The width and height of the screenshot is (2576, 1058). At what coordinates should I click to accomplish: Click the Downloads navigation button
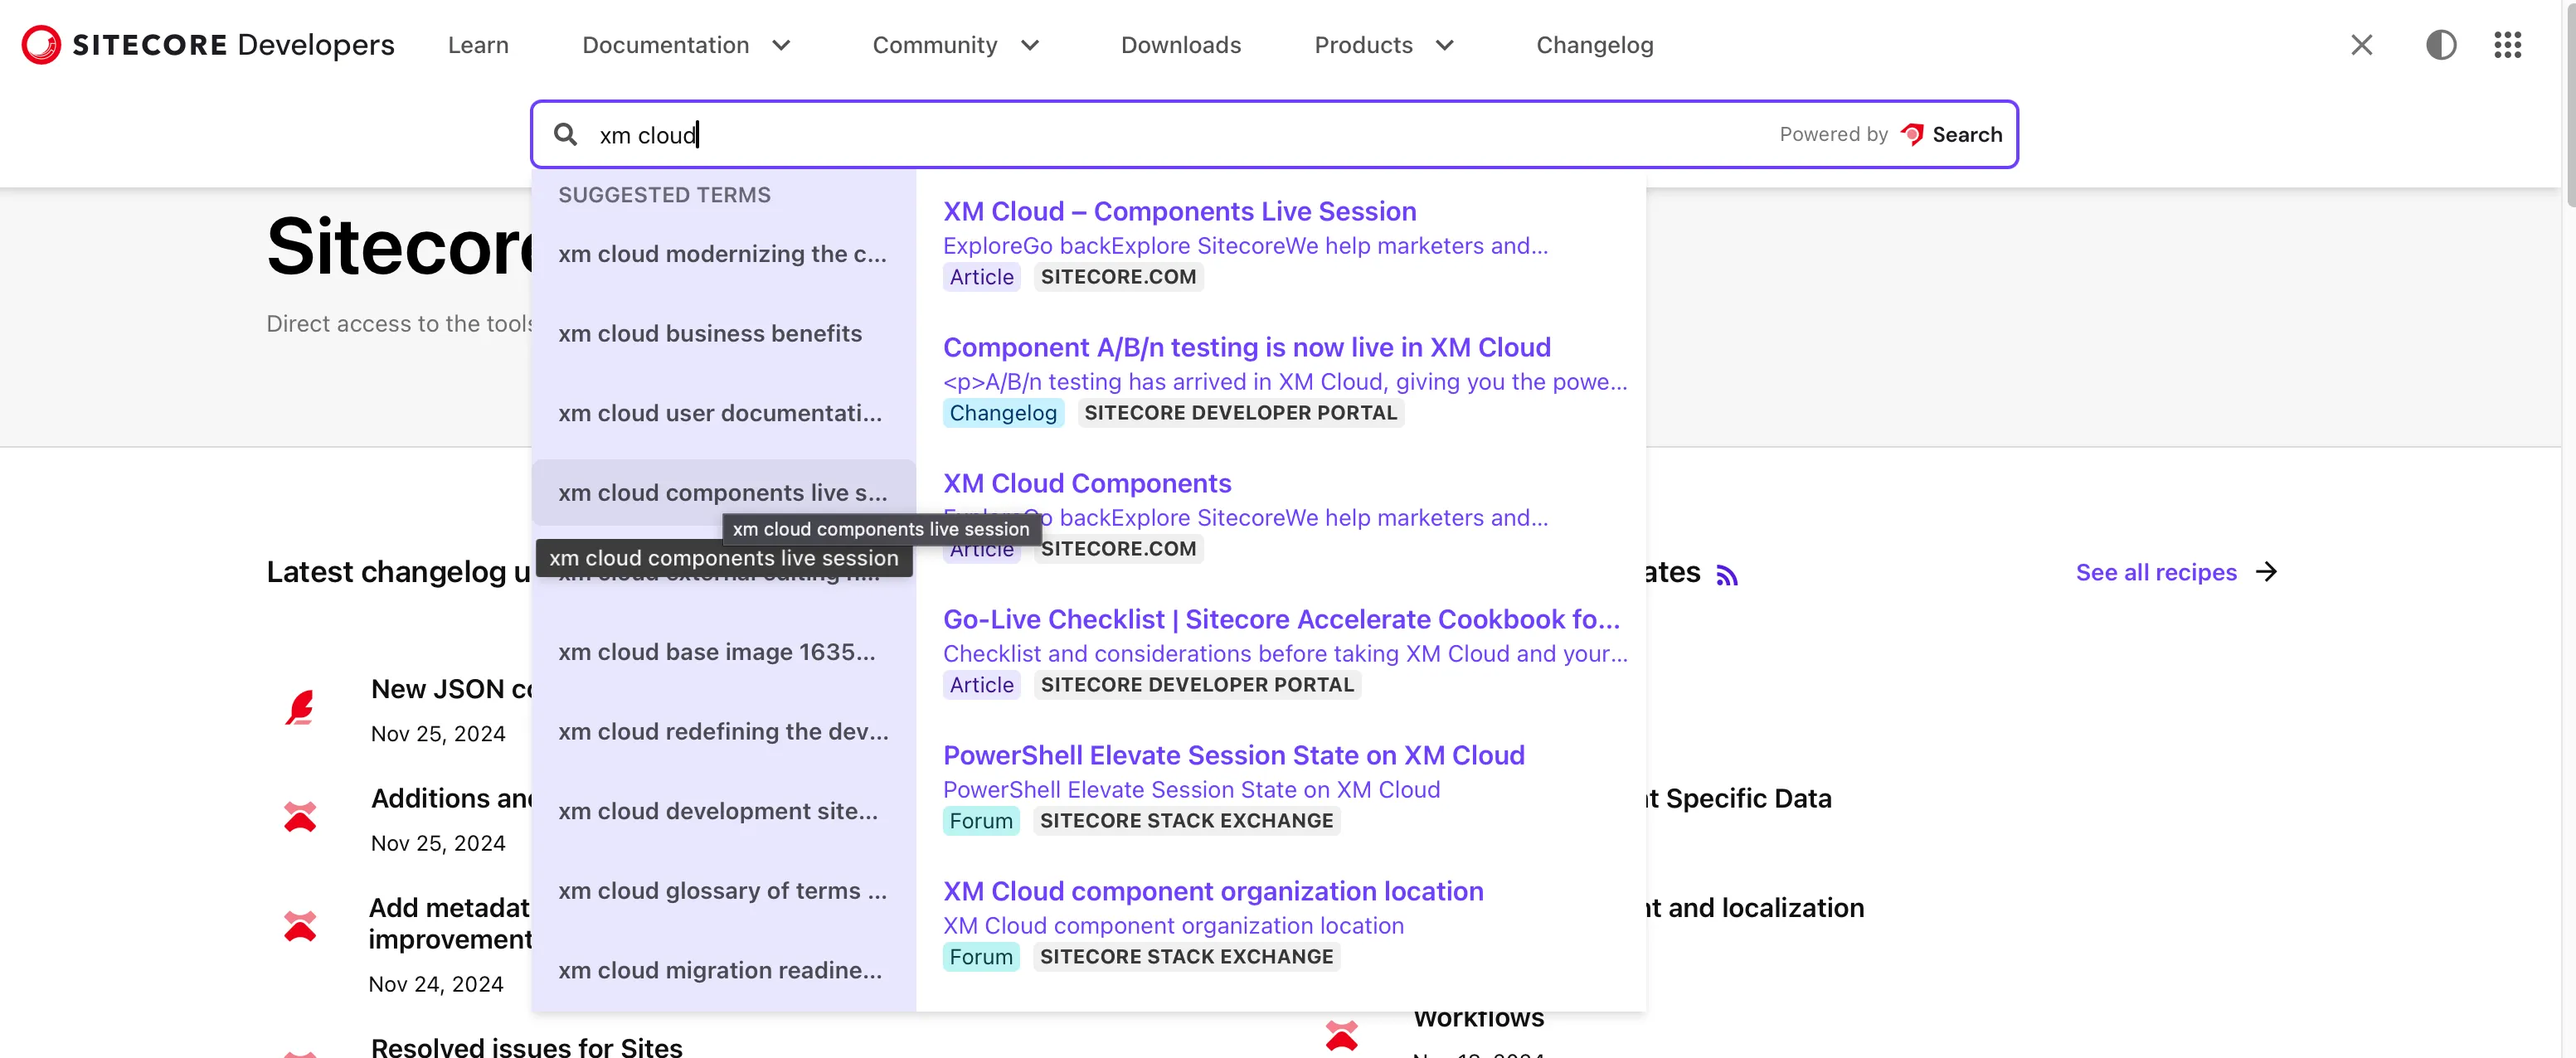(x=1179, y=44)
